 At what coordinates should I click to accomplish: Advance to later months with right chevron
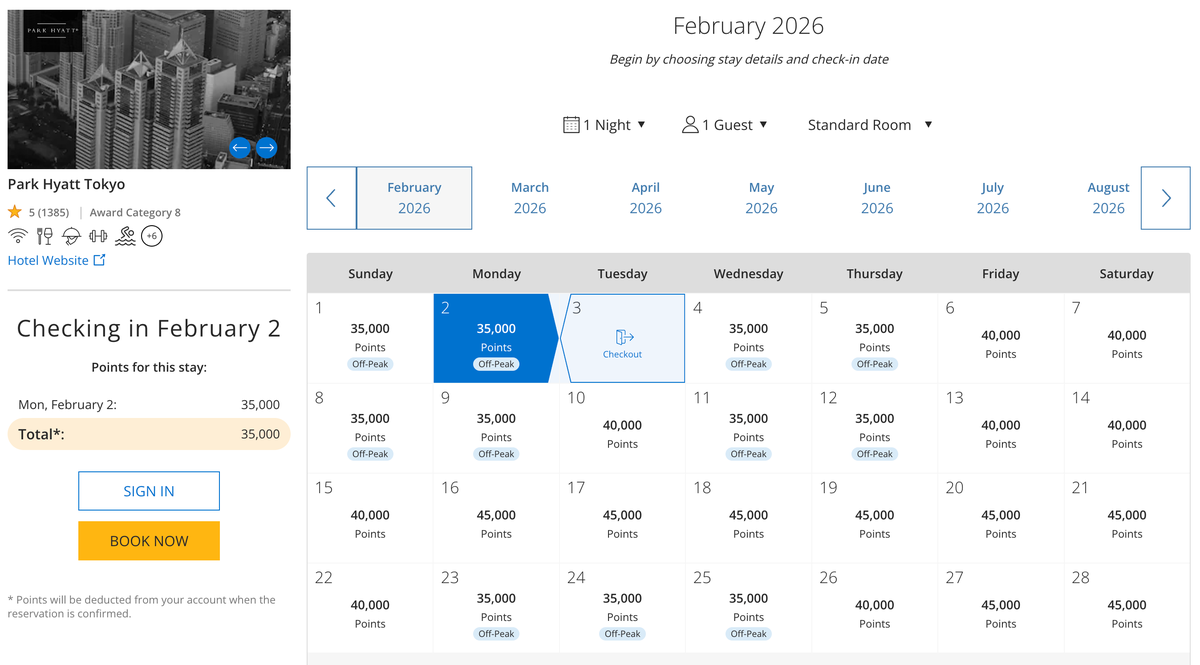click(1166, 198)
